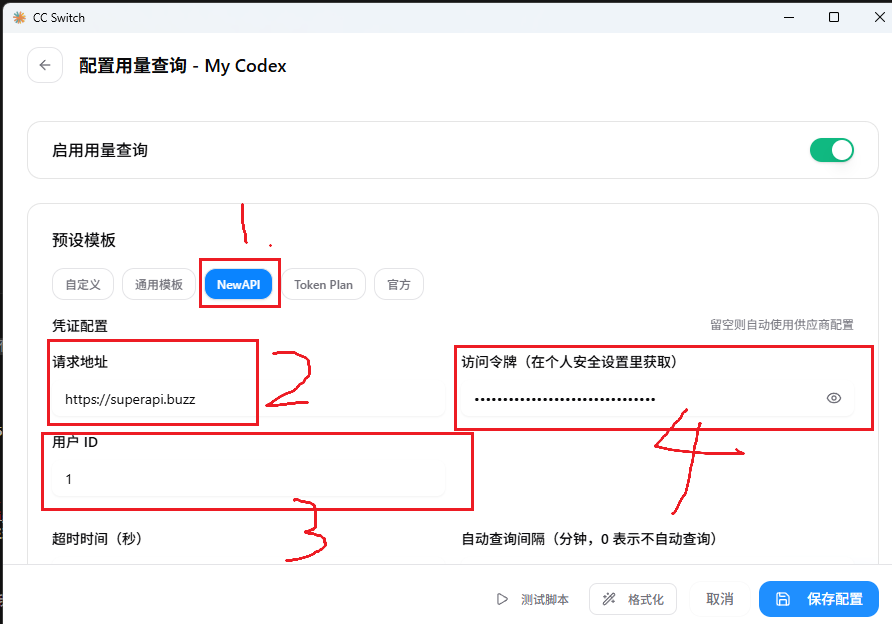Screen dimensions: 892x624
Task: Reveal the access token with eye icon
Action: click(833, 398)
